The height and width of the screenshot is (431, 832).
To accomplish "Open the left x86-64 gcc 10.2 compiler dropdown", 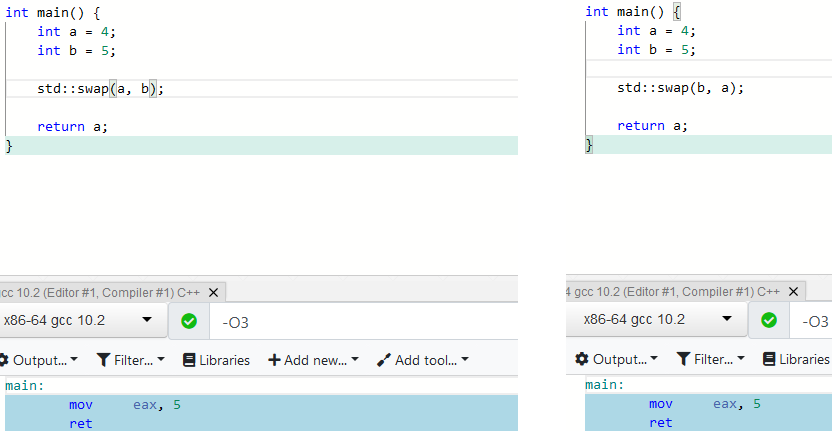I will (83, 320).
